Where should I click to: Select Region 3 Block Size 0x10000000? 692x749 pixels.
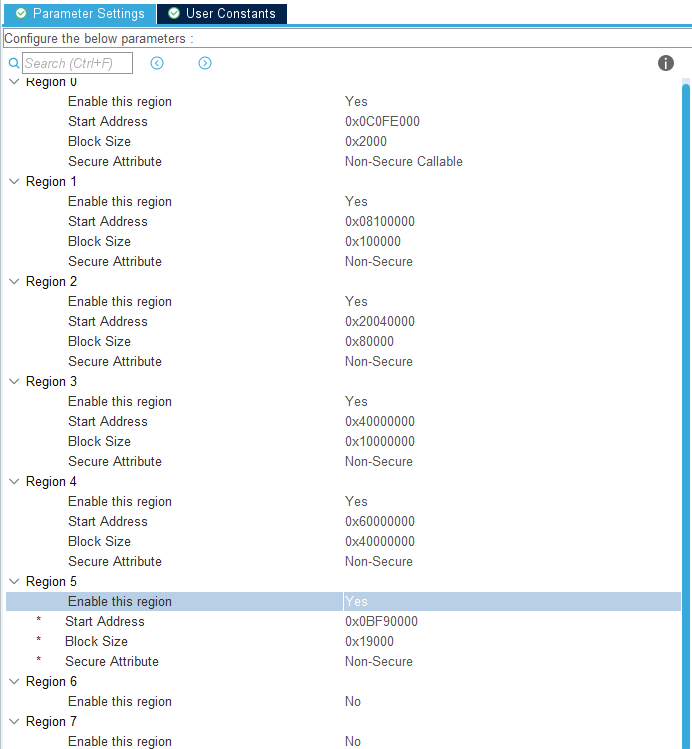point(380,441)
